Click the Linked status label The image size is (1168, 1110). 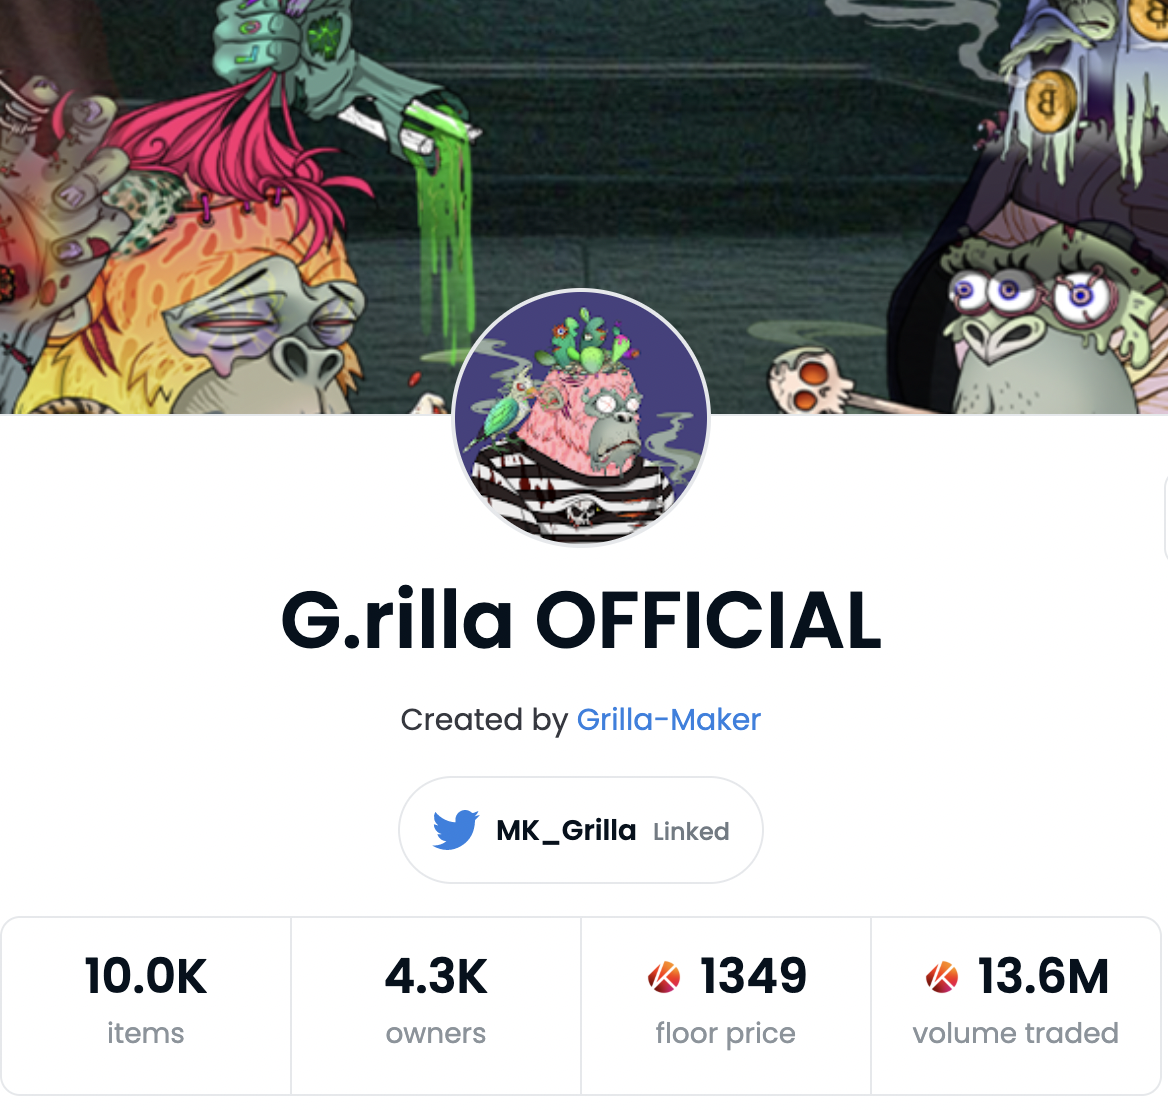tap(691, 831)
